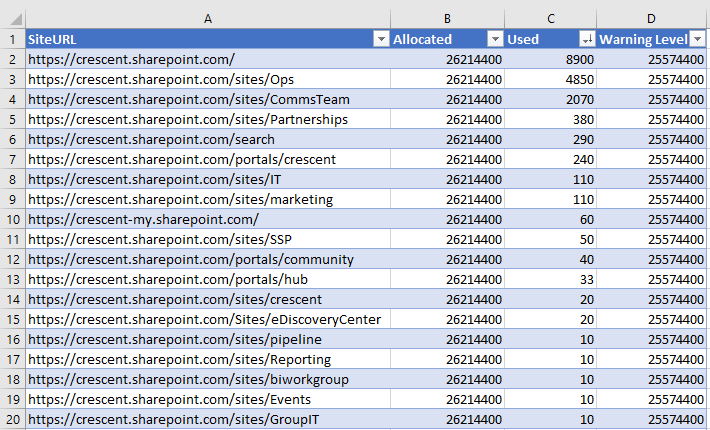
Task: Select the root crescent.sharepoint.com/ URL cell
Action: (208, 59)
